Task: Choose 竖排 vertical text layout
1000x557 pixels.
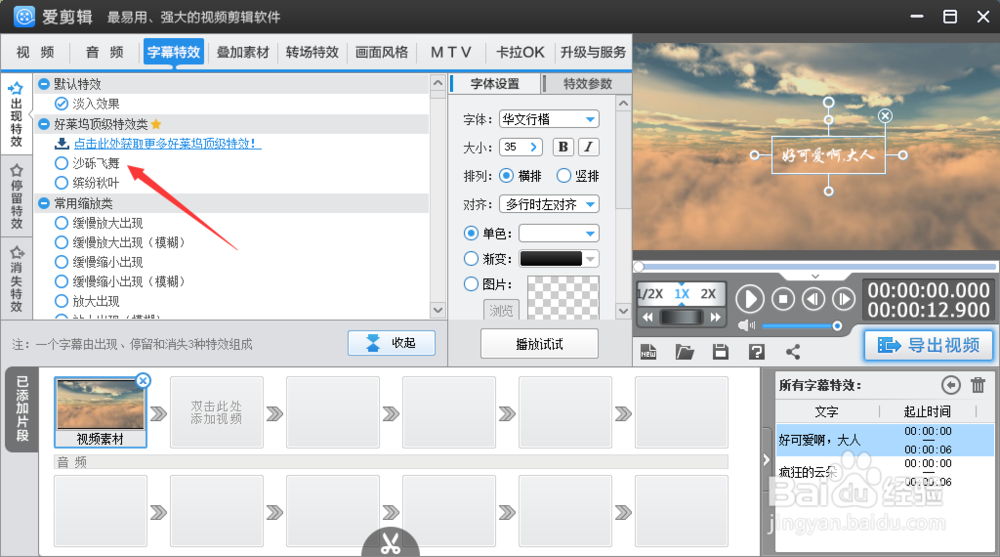Action: pos(564,175)
